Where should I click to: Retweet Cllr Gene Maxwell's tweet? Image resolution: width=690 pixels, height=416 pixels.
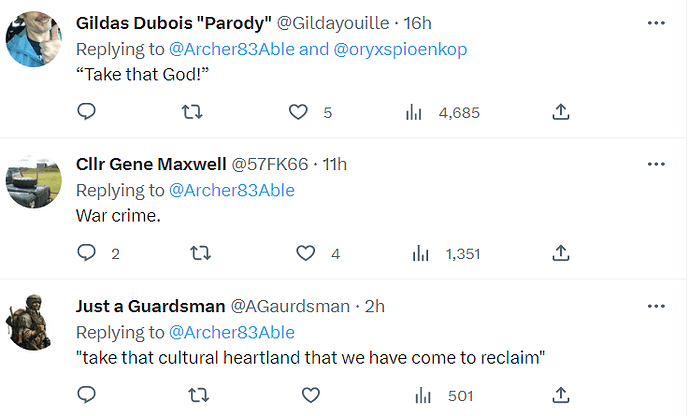pyautogui.click(x=199, y=254)
